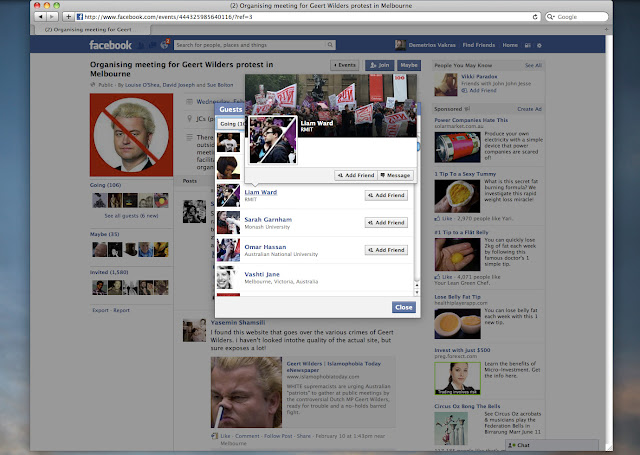Click scrollbar down arrow in Guests list
Viewport: 640px width, 455px height.
point(416,293)
